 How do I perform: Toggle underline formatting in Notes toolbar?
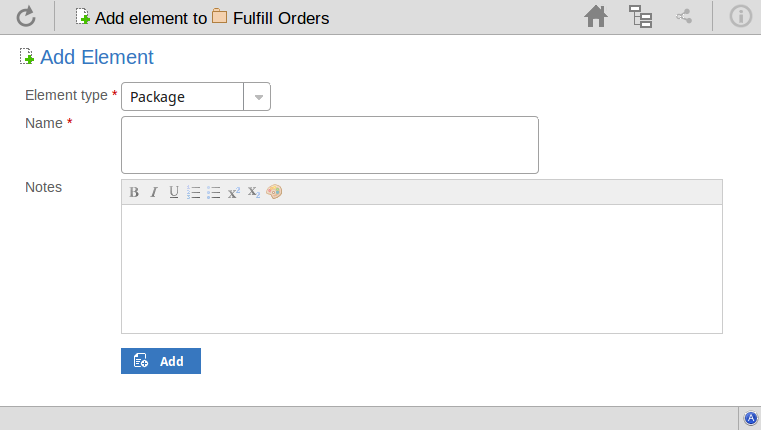(x=174, y=192)
